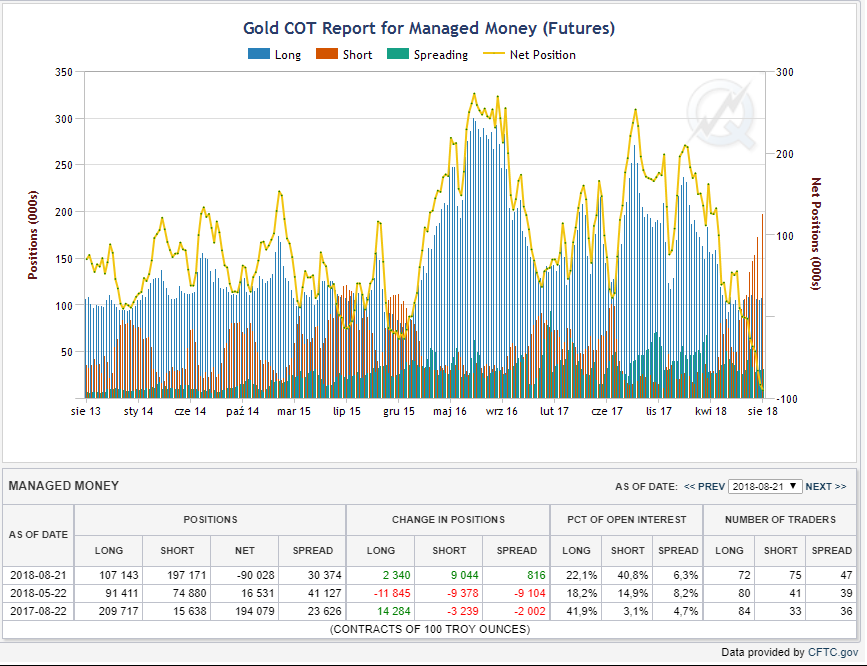Click the net value 194 079

[x=255, y=612]
